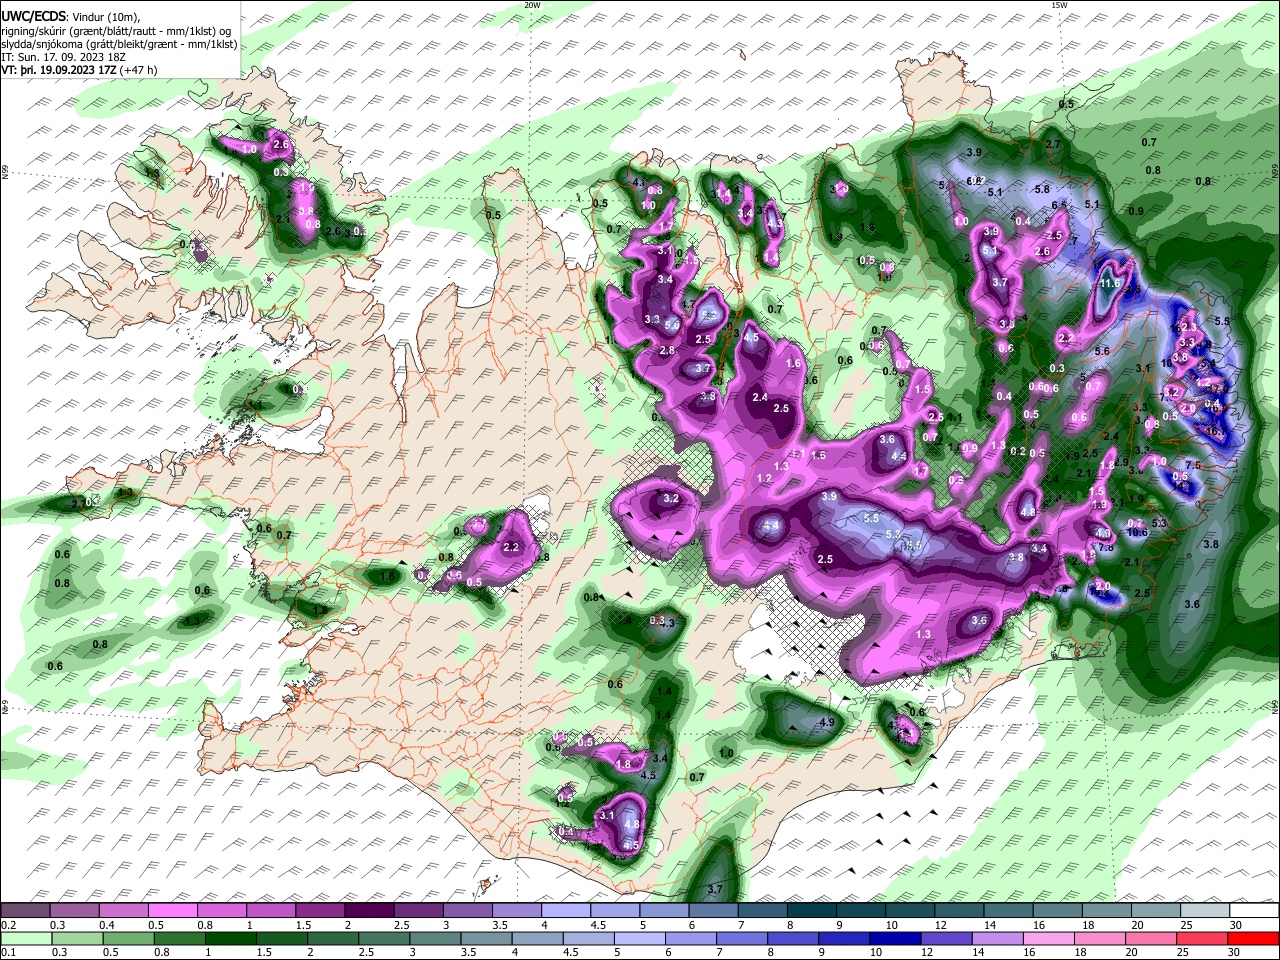Click the 20W longitude label at the top

[x=532, y=5]
